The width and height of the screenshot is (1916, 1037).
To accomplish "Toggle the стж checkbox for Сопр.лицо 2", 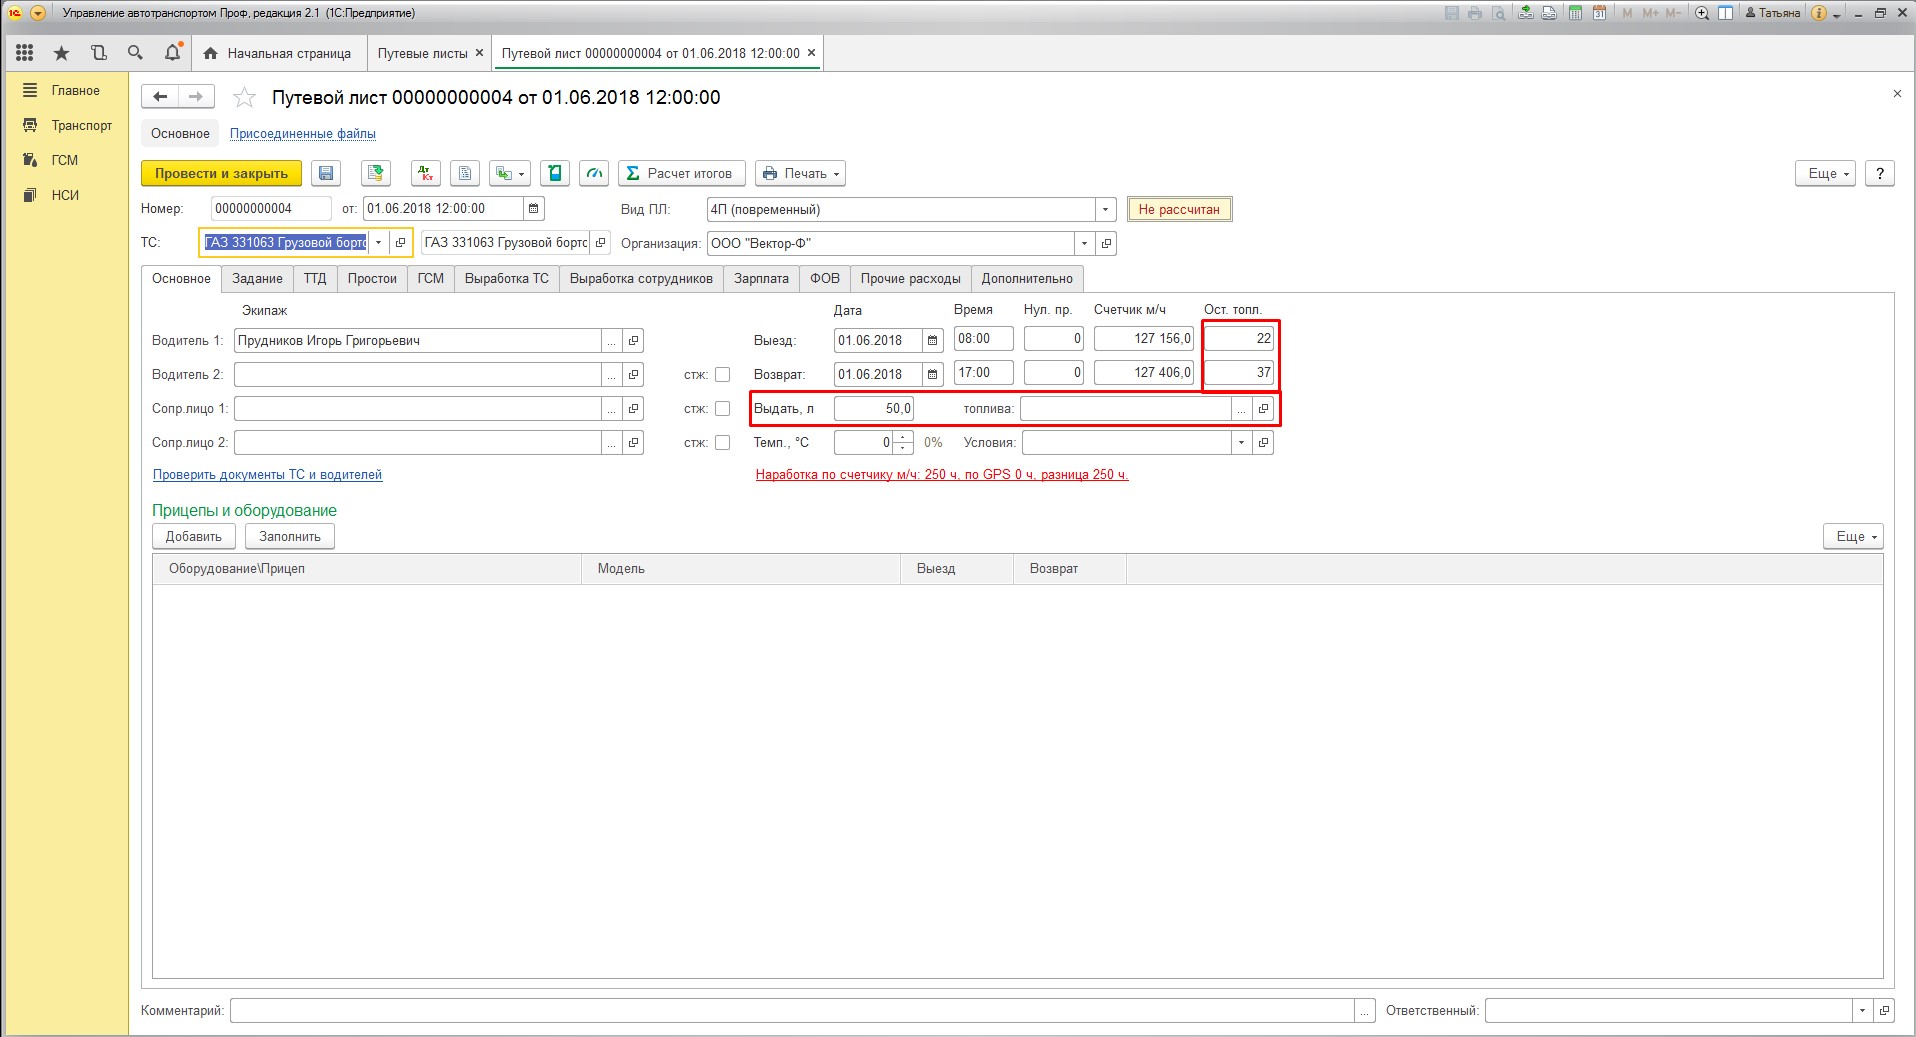I will coord(722,443).
